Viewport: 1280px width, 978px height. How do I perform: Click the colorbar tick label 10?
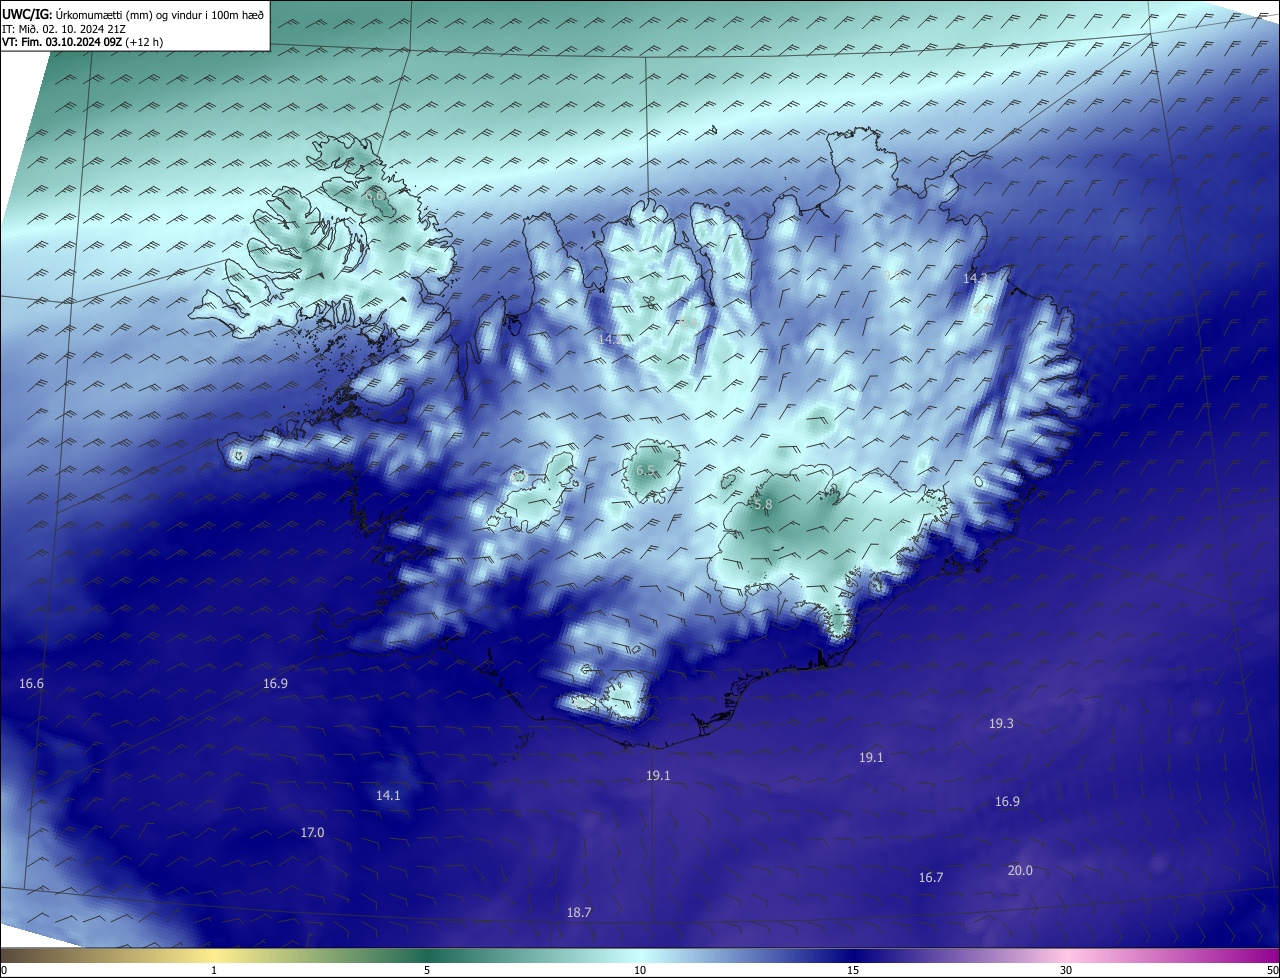click(640, 970)
